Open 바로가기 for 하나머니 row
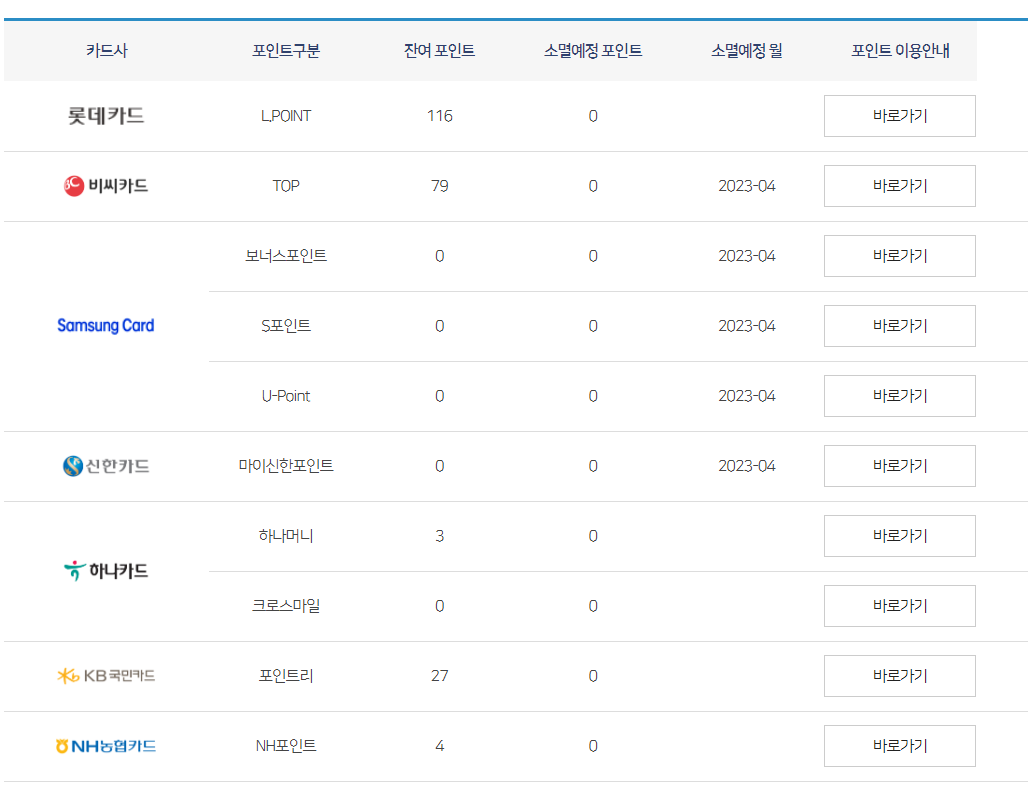The width and height of the screenshot is (1033, 785). pyautogui.click(x=899, y=535)
